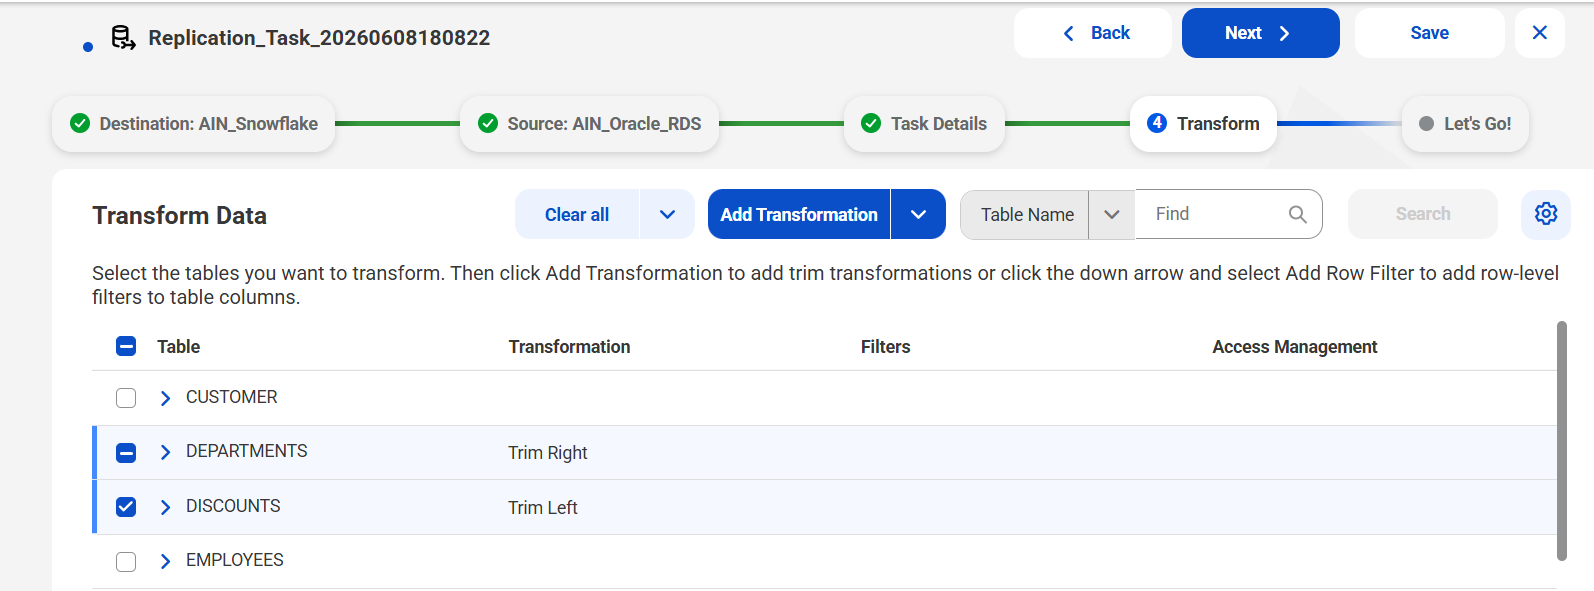Go to the Source: AIN_Oracle_RDS step

coord(589,124)
